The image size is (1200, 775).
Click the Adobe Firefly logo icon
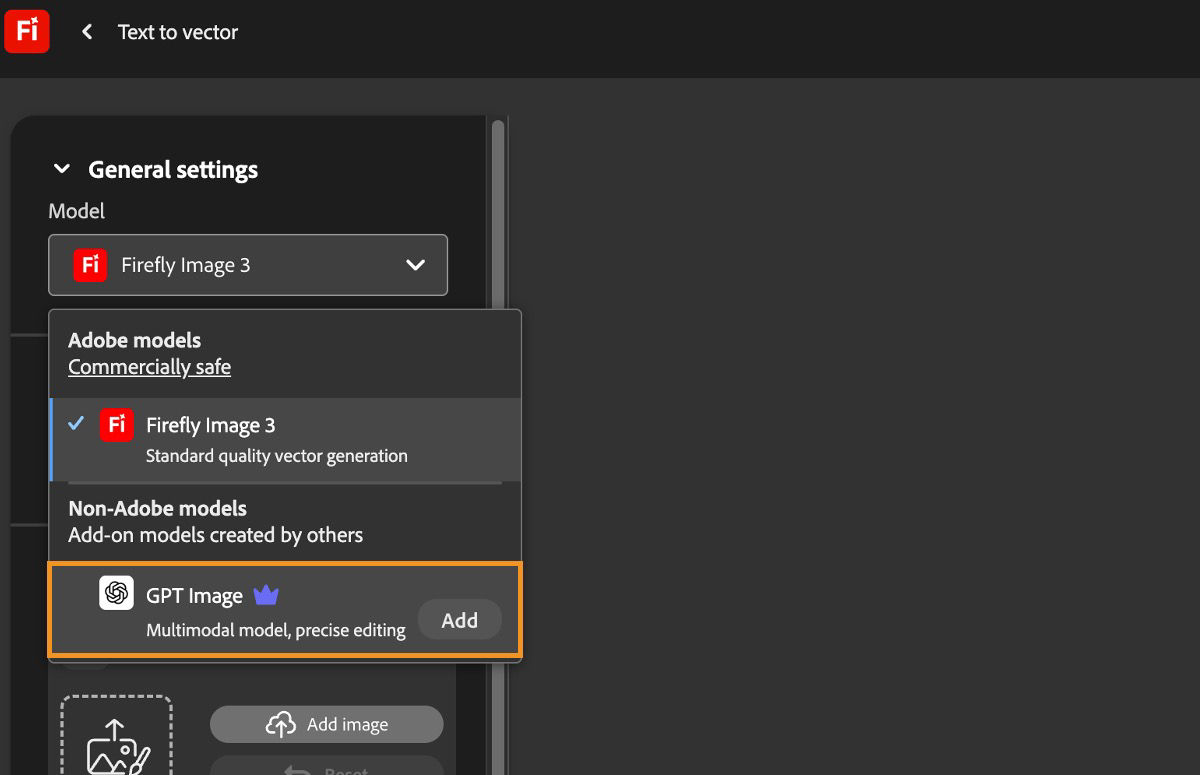click(26, 30)
